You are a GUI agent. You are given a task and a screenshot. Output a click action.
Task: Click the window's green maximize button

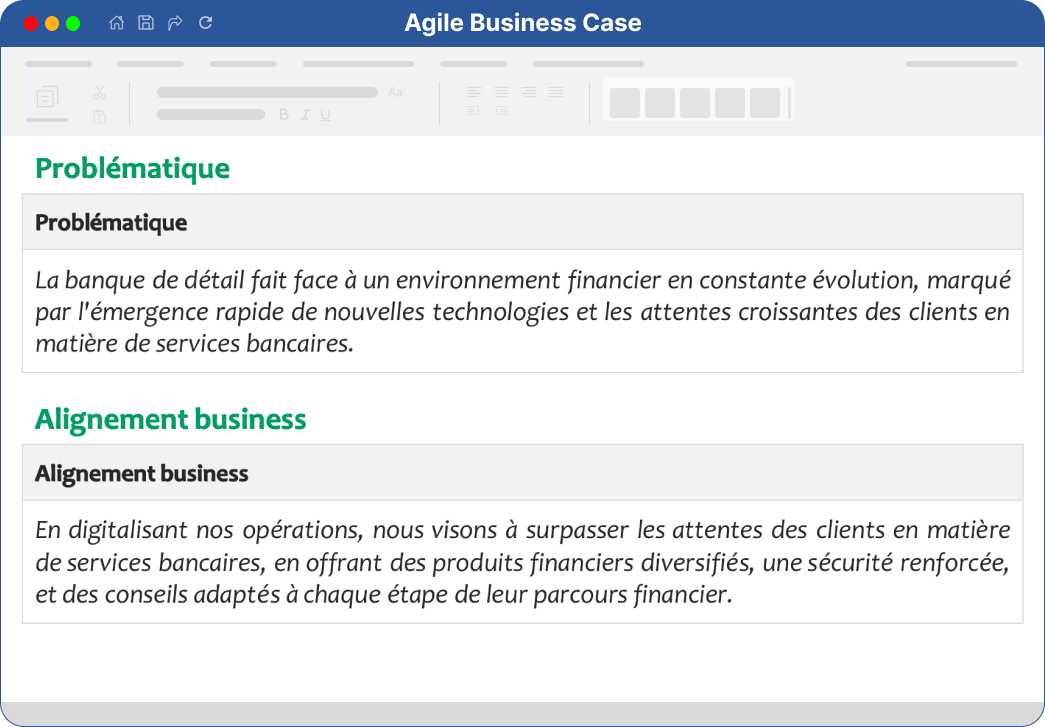point(73,23)
